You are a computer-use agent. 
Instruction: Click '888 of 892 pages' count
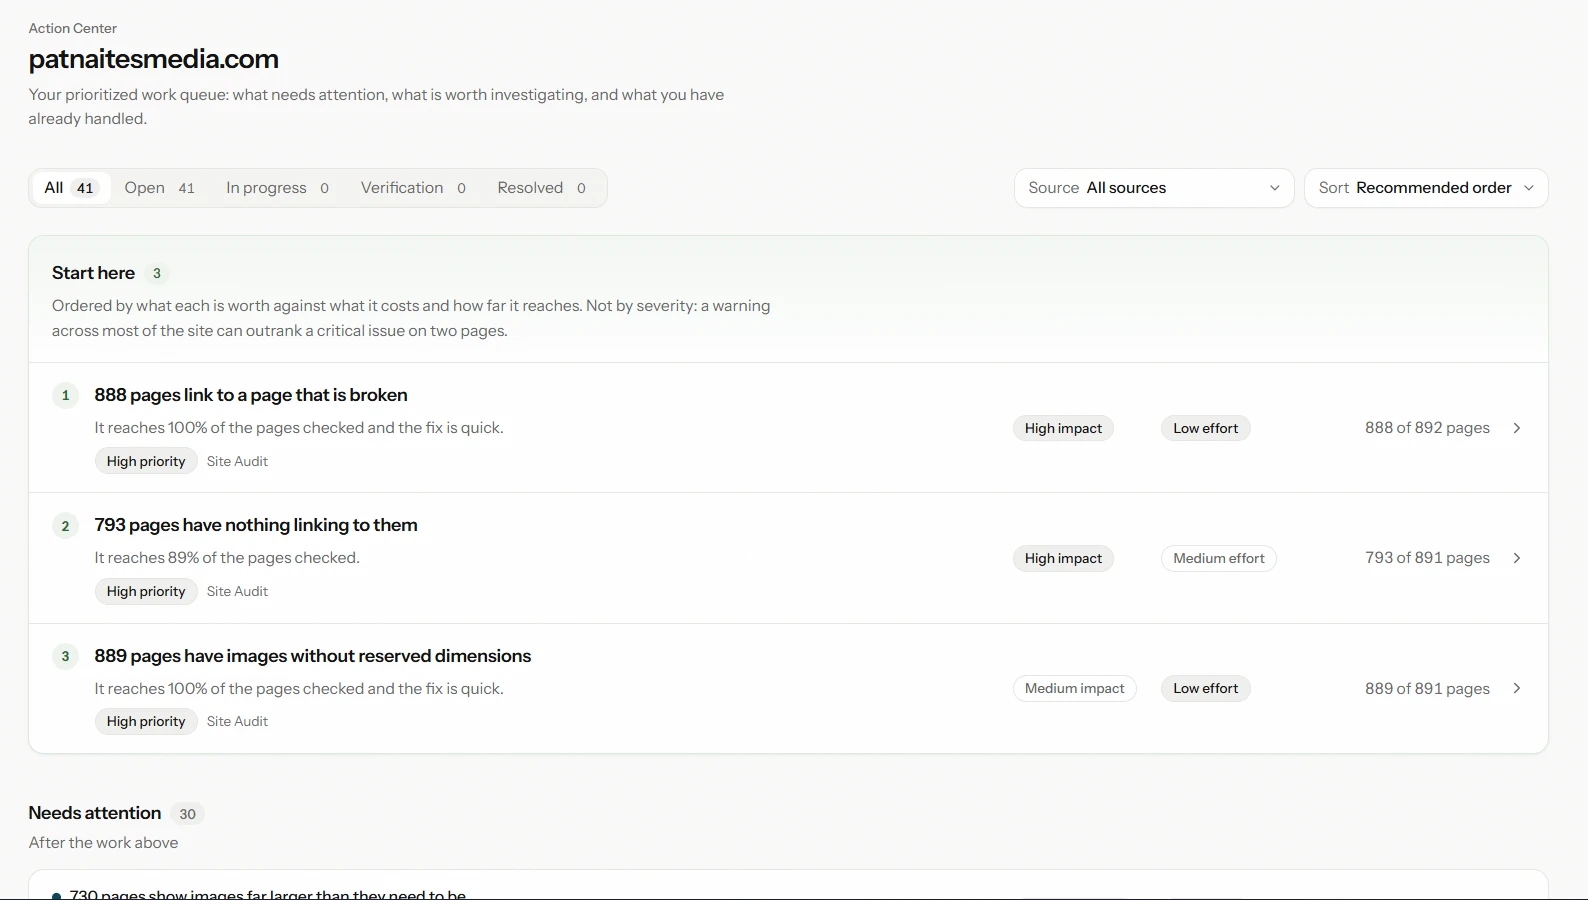1427,428
